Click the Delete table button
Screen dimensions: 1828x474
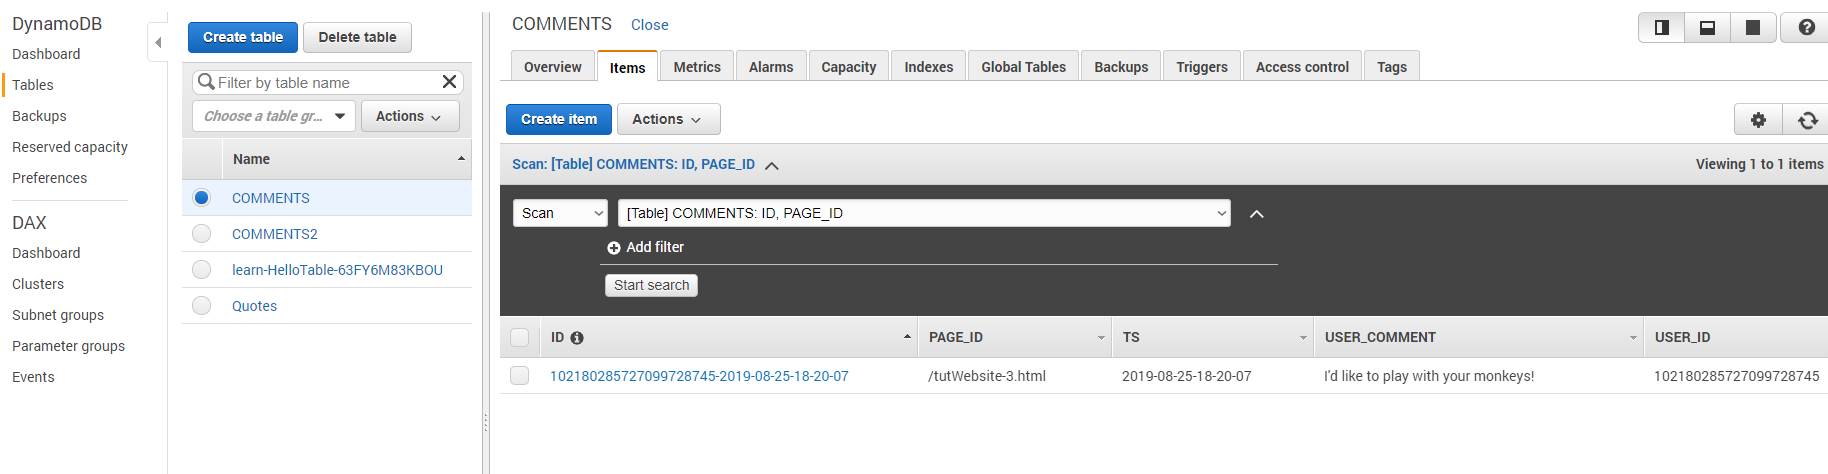tap(357, 37)
